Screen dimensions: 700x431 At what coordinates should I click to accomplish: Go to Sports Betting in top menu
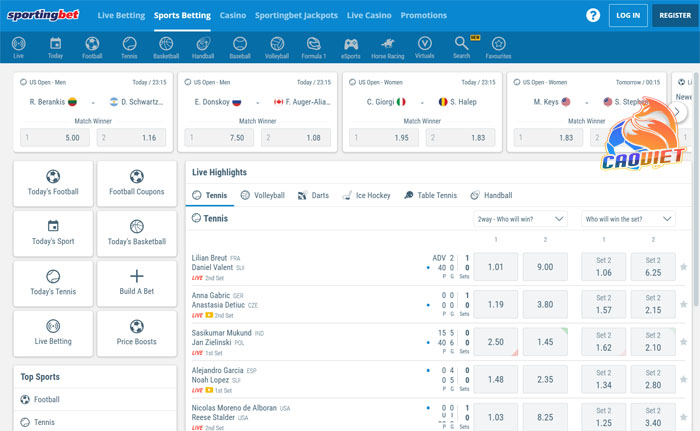tap(182, 15)
